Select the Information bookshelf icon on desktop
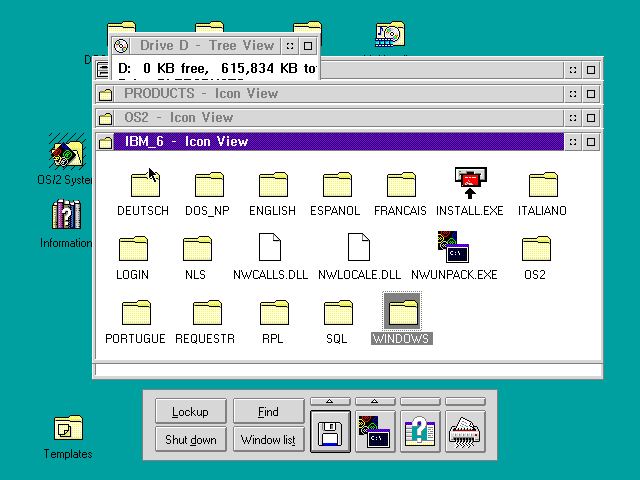The height and width of the screenshot is (480, 640). (66, 214)
